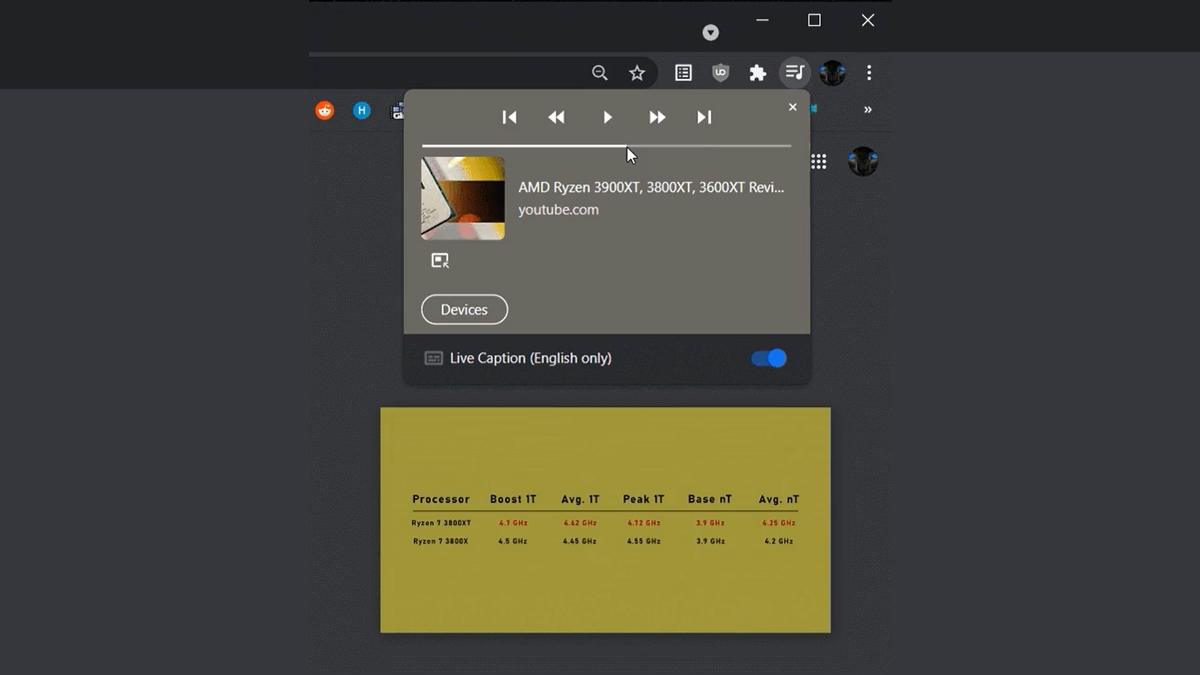Open the dropdown arrow at the window top
This screenshot has height=675, width=1200.
coord(710,31)
